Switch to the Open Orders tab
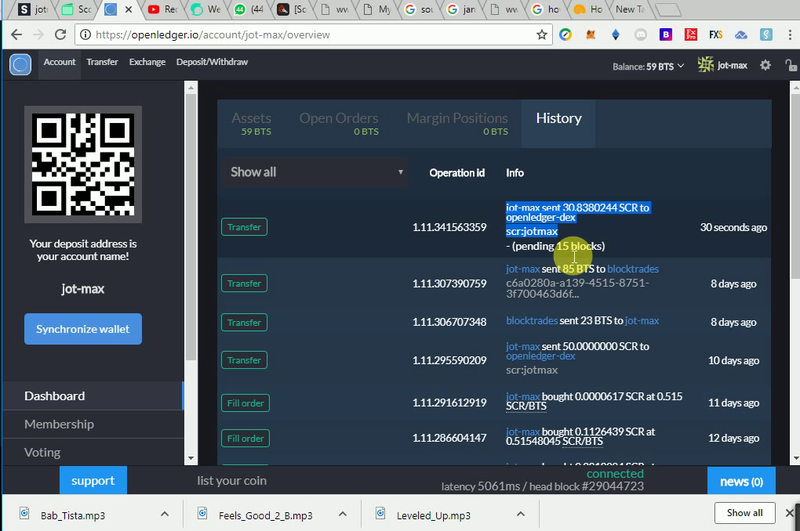This screenshot has width=800, height=531. click(339, 123)
